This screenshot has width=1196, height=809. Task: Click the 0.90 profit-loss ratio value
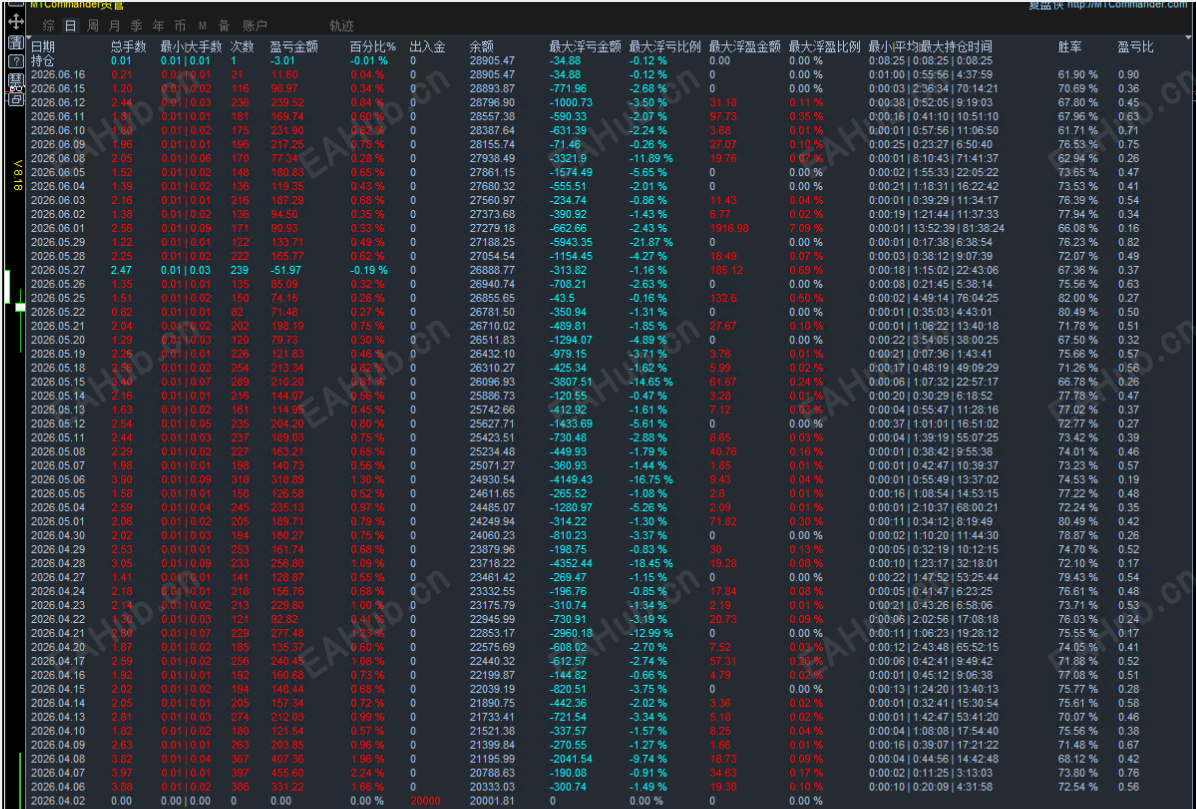(1128, 75)
